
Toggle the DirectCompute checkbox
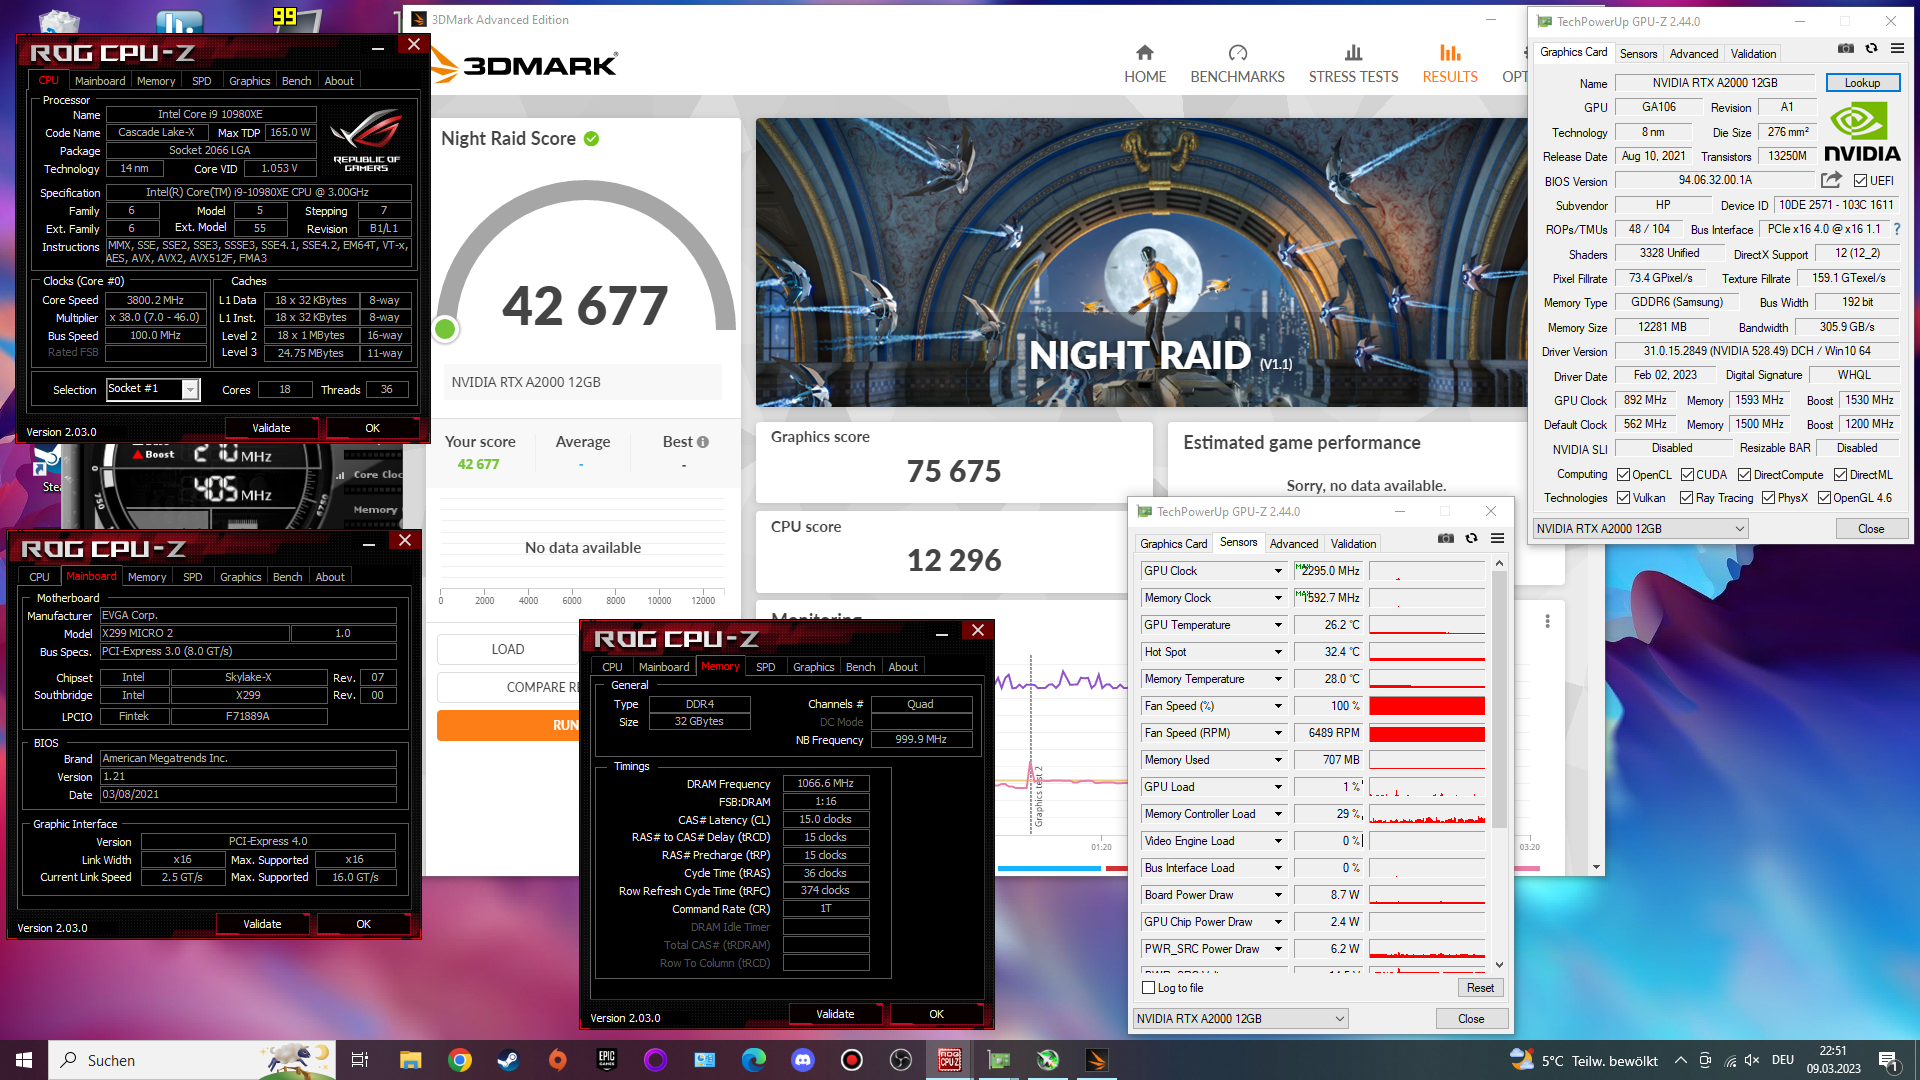pyautogui.click(x=1744, y=474)
